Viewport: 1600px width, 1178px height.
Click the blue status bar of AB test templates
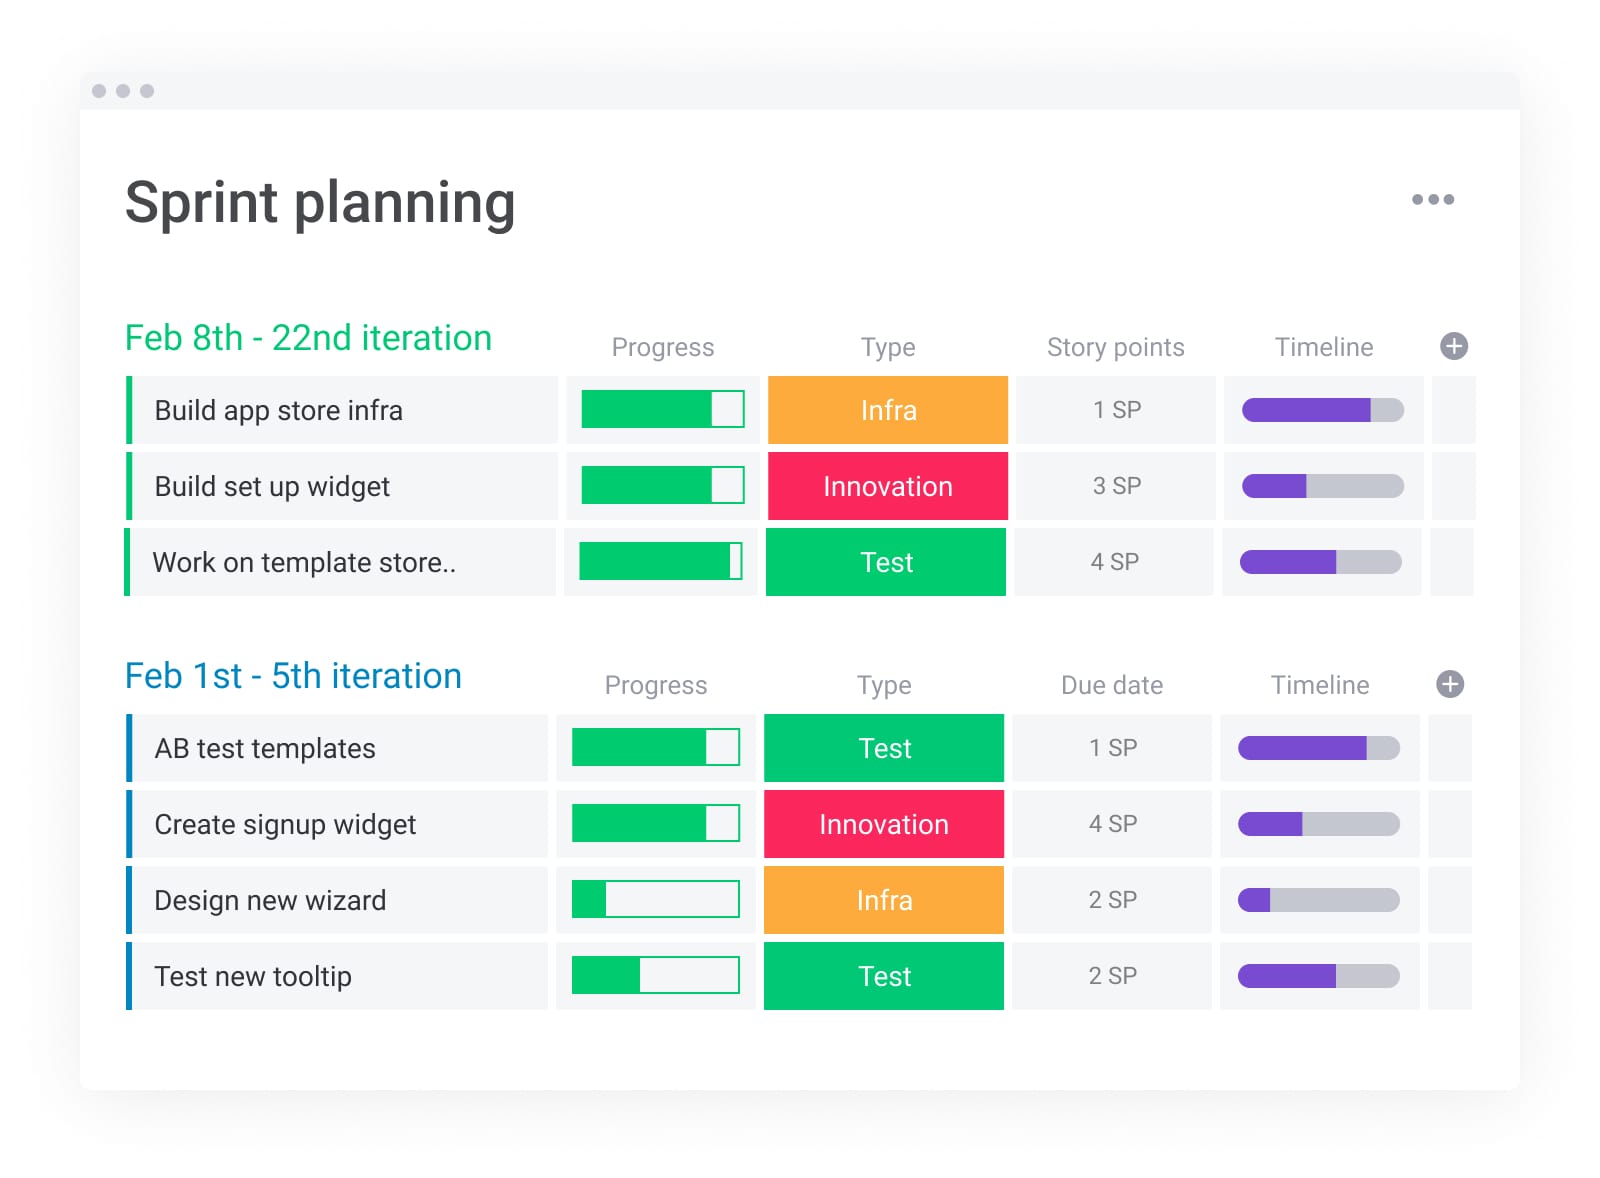click(128, 747)
